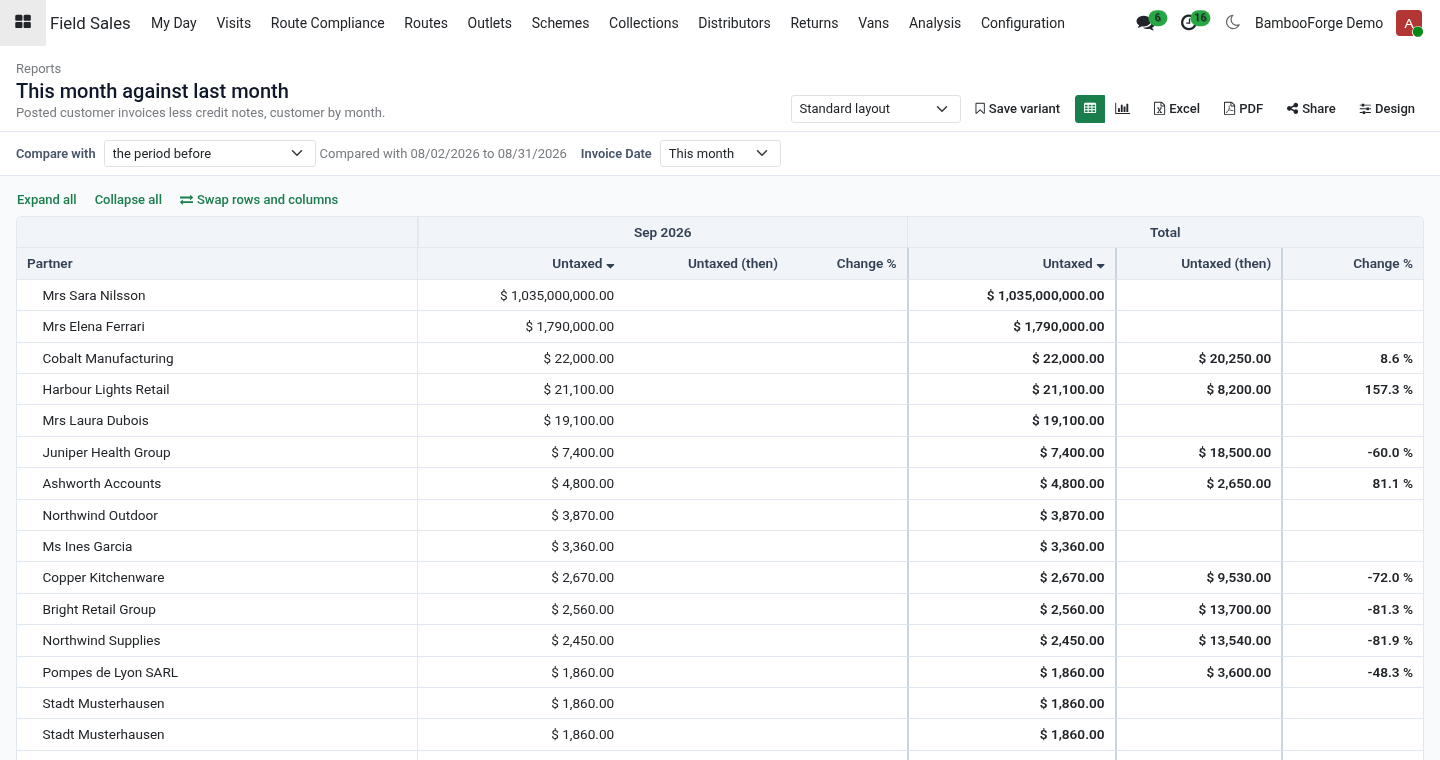Share this report
Image resolution: width=1440 pixels, height=760 pixels.
tap(1311, 109)
